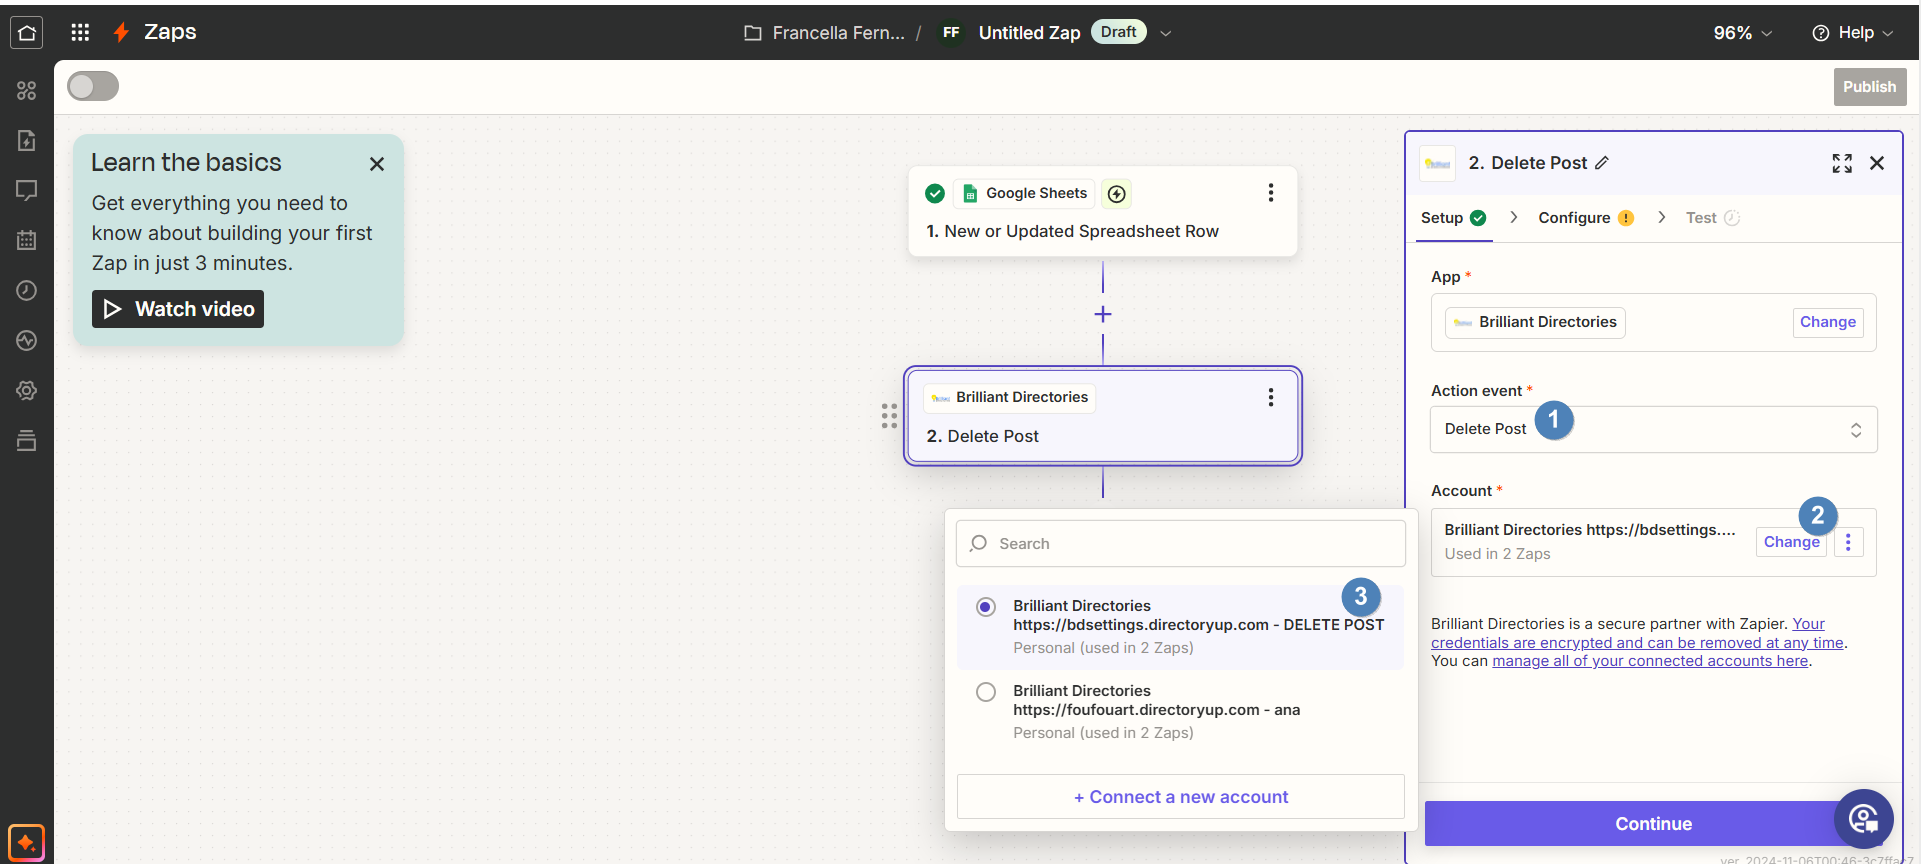Click the Zaps lightning bolt logo
Viewport: 1921px width, 864px height.
coord(121,33)
